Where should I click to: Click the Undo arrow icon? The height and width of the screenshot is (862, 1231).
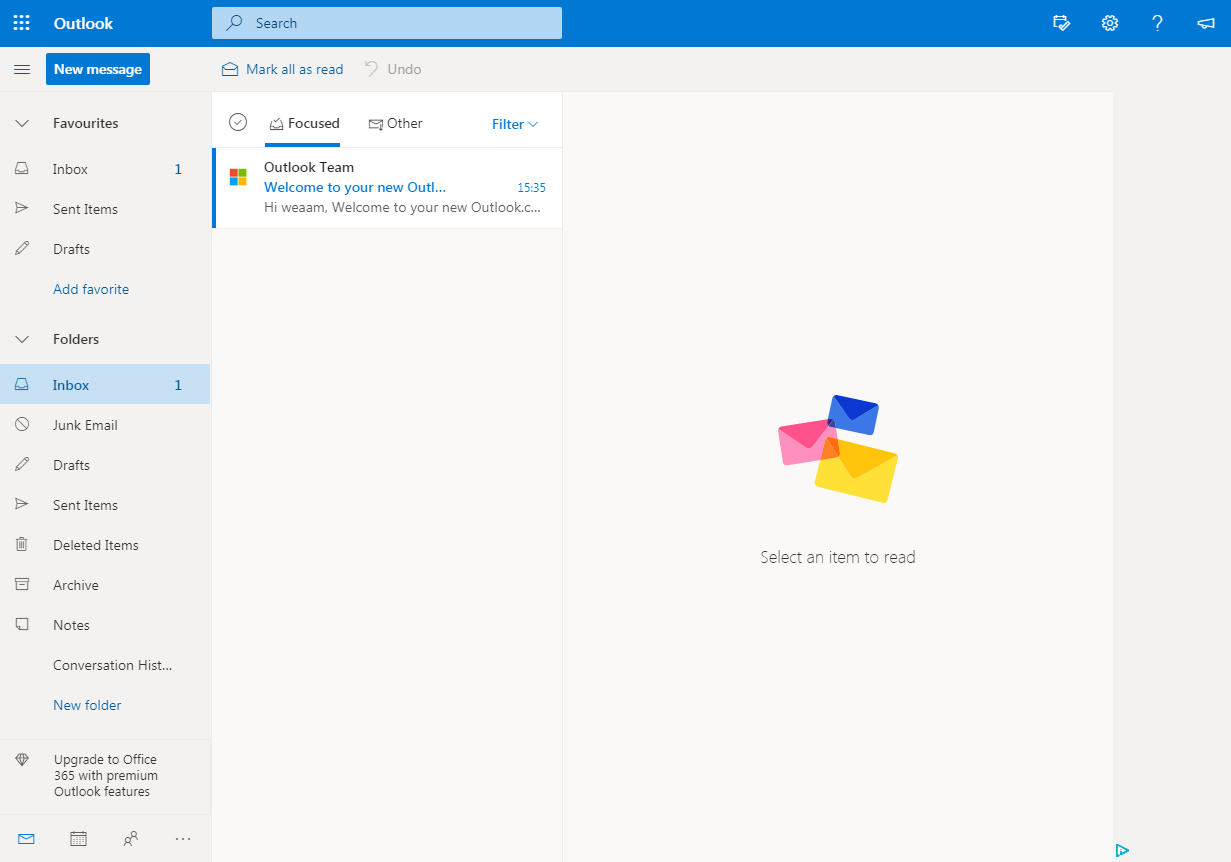click(x=371, y=69)
